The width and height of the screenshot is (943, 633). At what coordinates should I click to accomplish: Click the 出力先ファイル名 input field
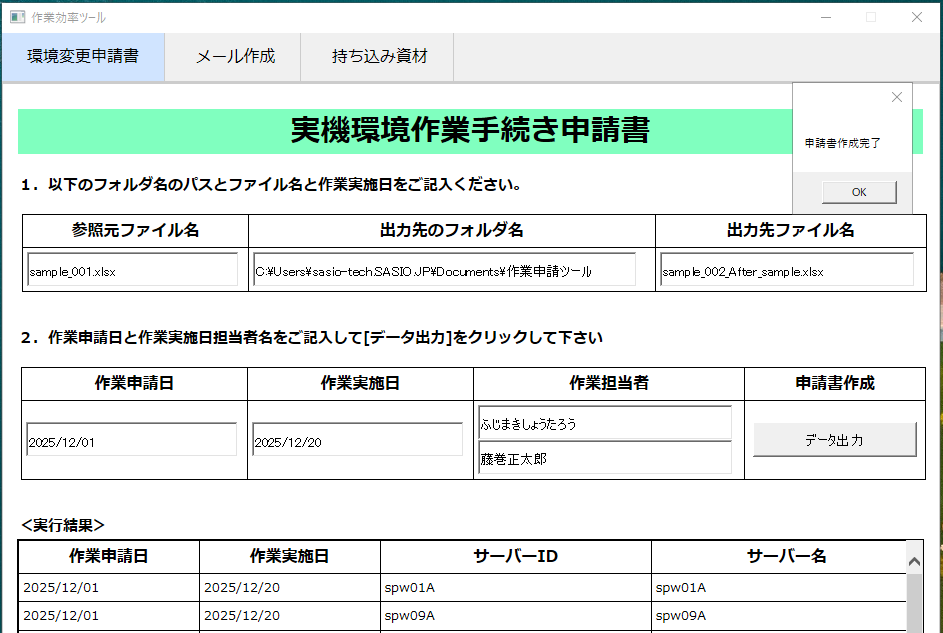coord(786,270)
